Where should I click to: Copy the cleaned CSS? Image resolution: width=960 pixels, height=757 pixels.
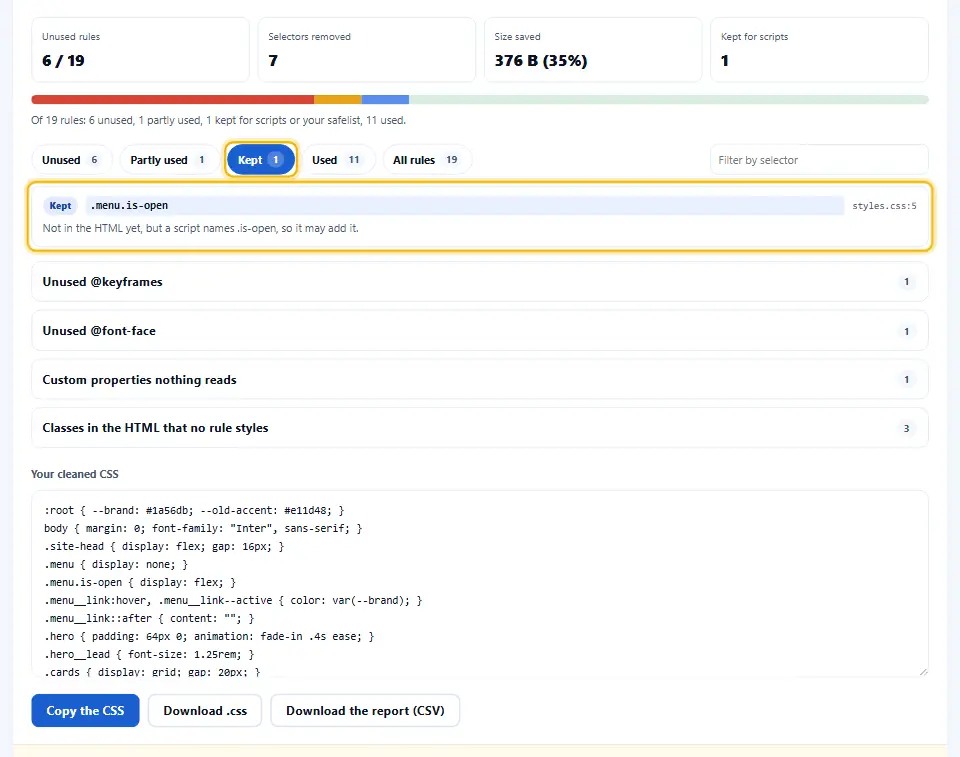point(85,710)
